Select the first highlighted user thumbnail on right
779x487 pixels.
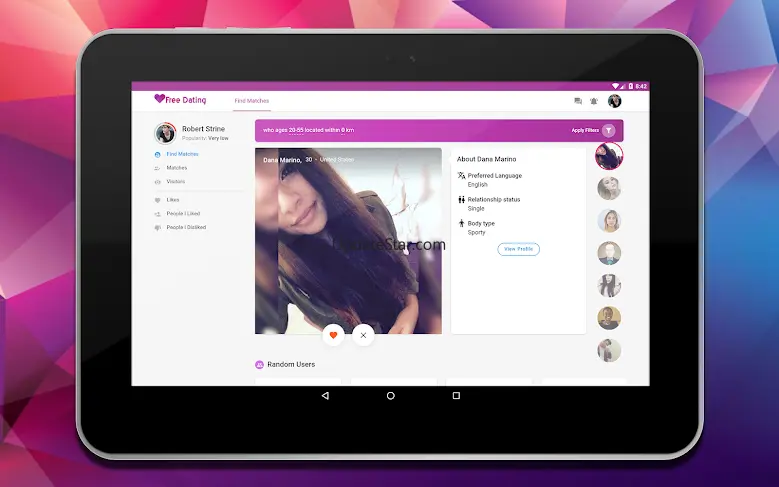609,156
